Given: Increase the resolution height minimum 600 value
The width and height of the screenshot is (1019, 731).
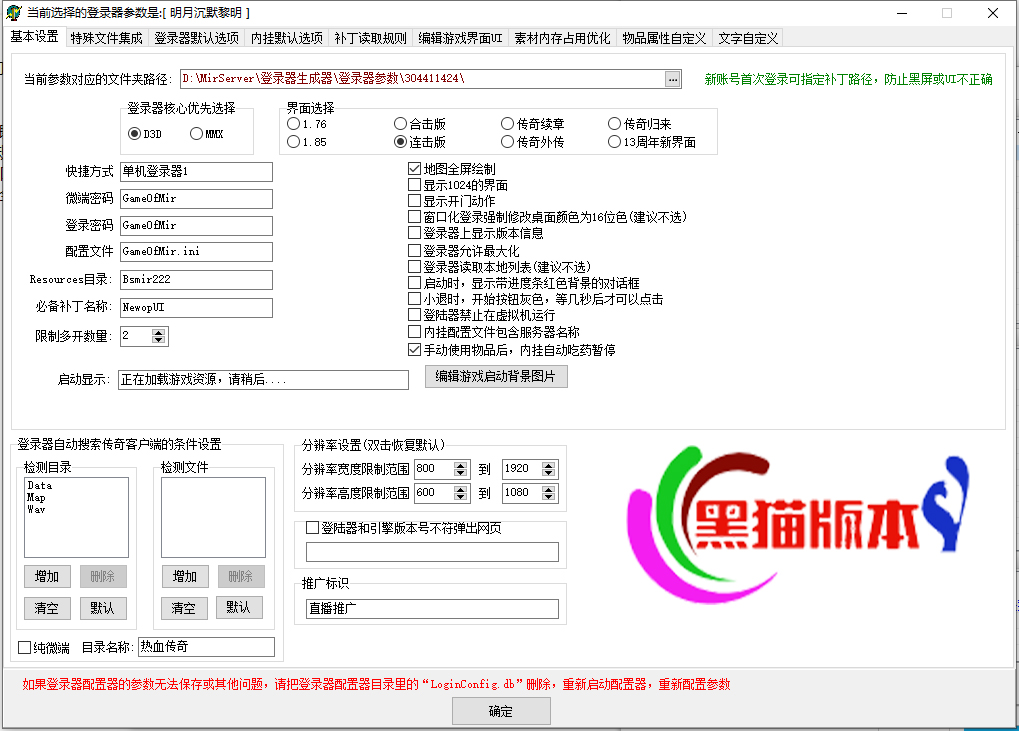Looking at the screenshot, I should [461, 489].
